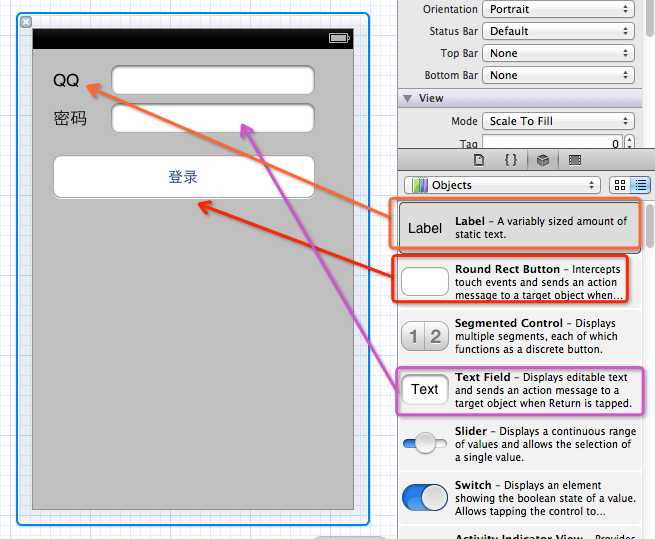Select the Segmented Control library object

519,336
